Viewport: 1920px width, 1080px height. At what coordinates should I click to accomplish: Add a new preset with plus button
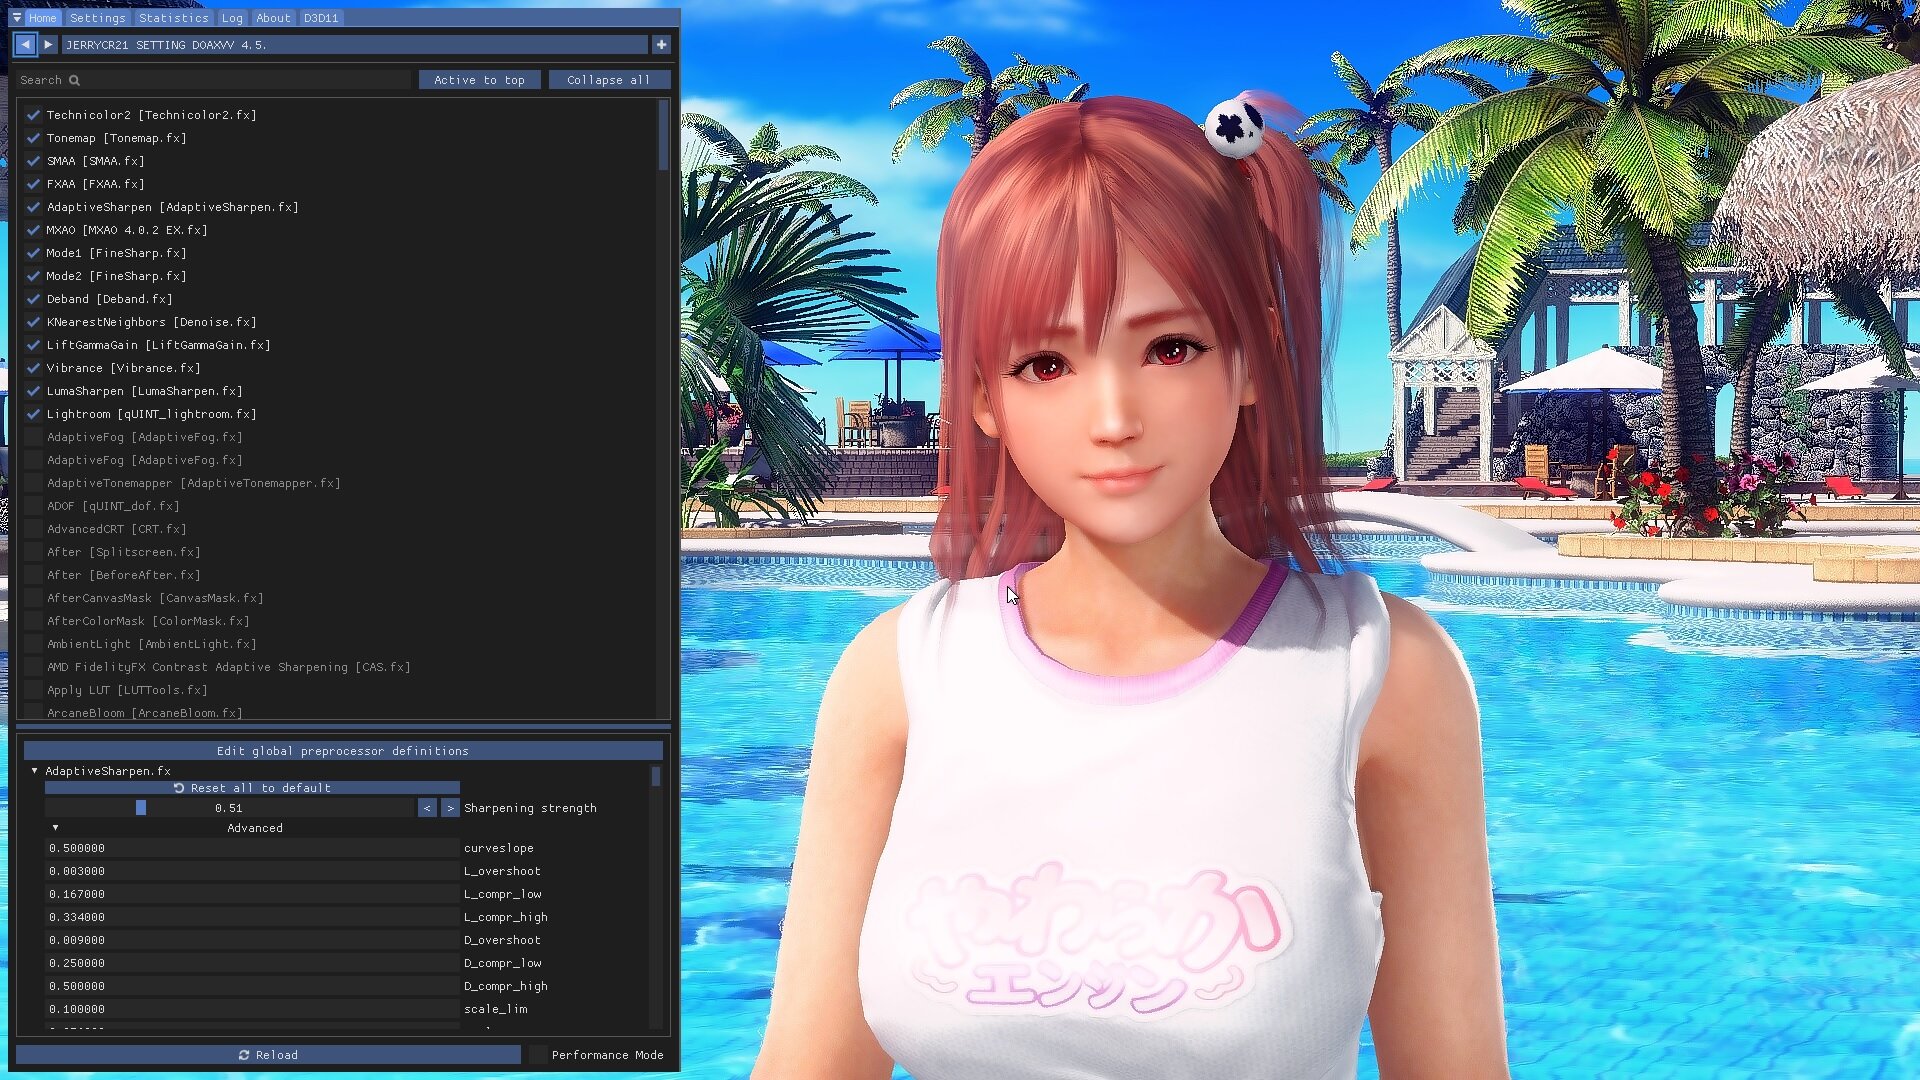(x=661, y=45)
